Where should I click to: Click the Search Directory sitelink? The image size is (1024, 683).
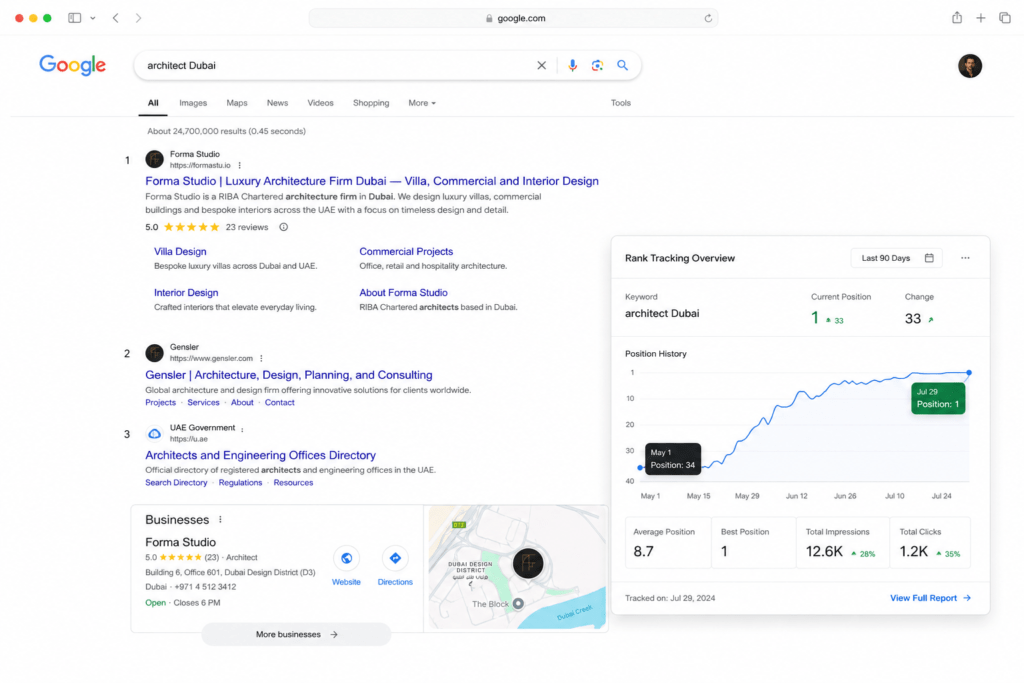tap(176, 483)
